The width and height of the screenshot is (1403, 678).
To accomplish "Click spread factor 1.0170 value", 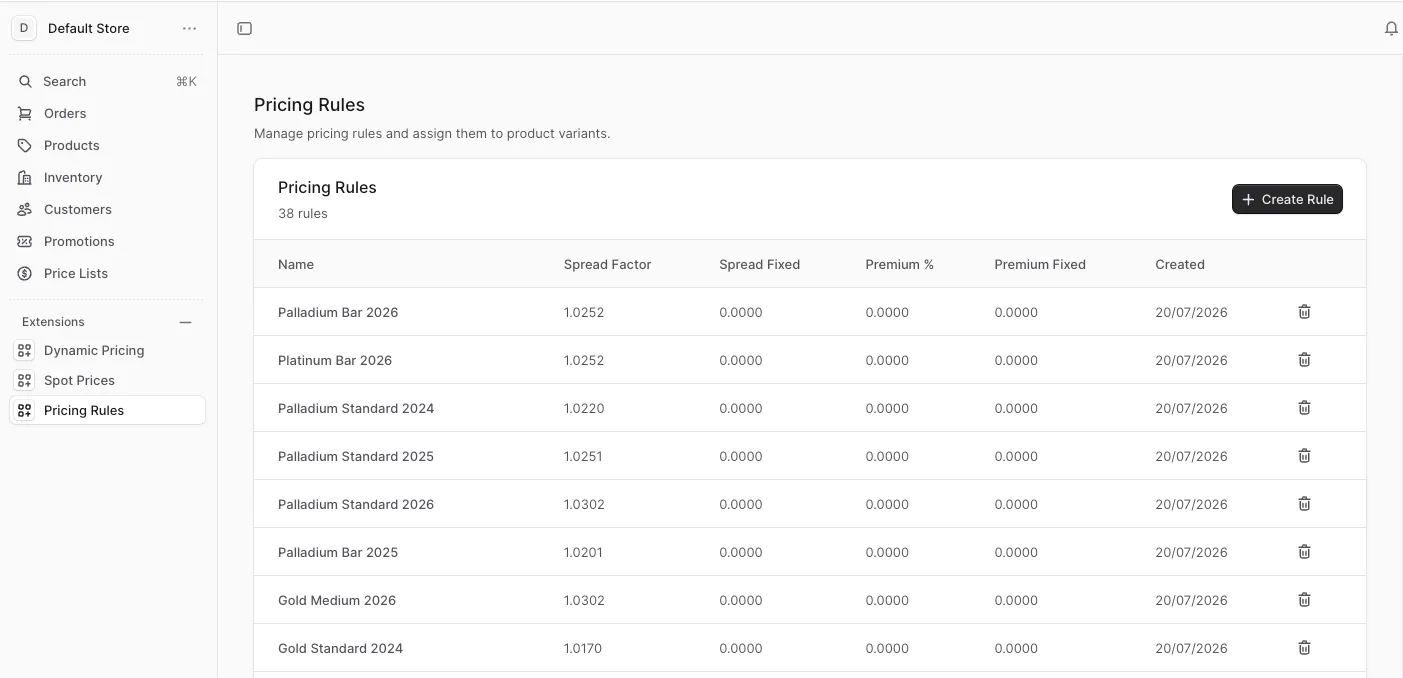I will (x=583, y=648).
